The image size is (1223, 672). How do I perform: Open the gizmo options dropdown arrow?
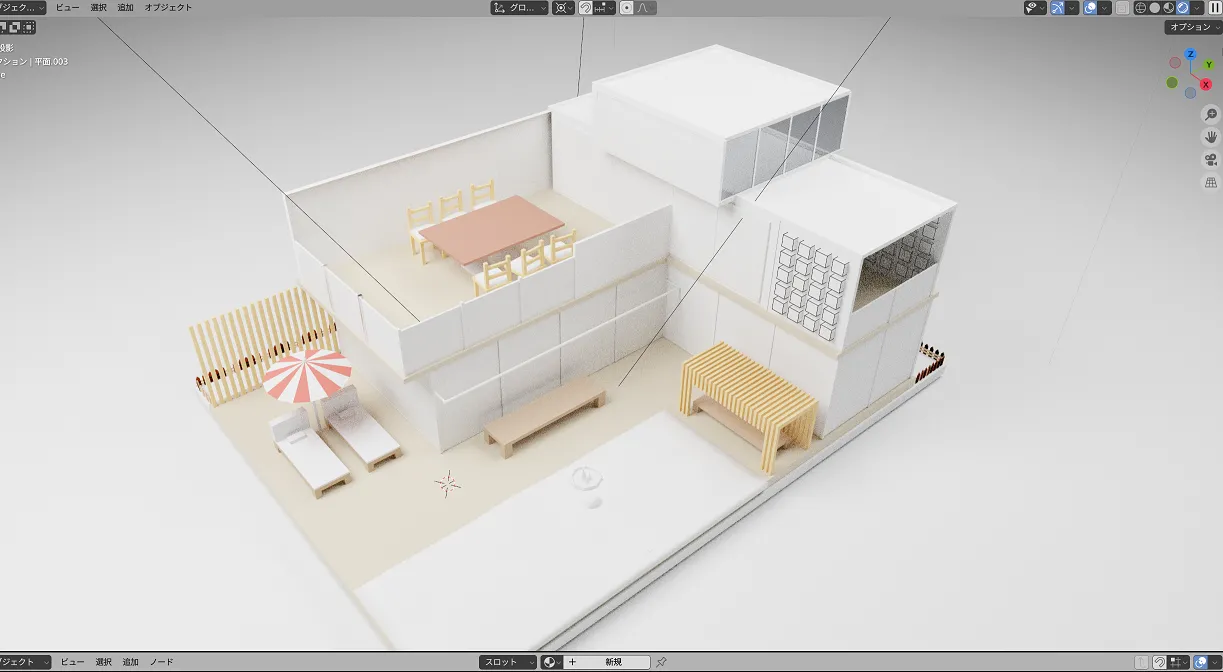tap(1072, 7)
